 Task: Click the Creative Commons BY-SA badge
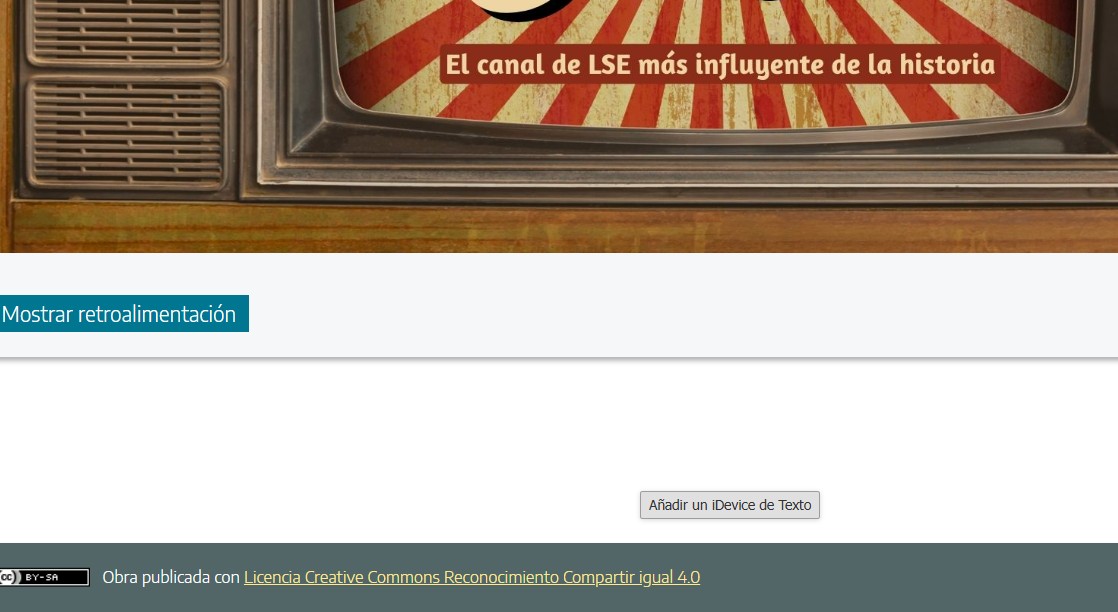[x=45, y=577]
